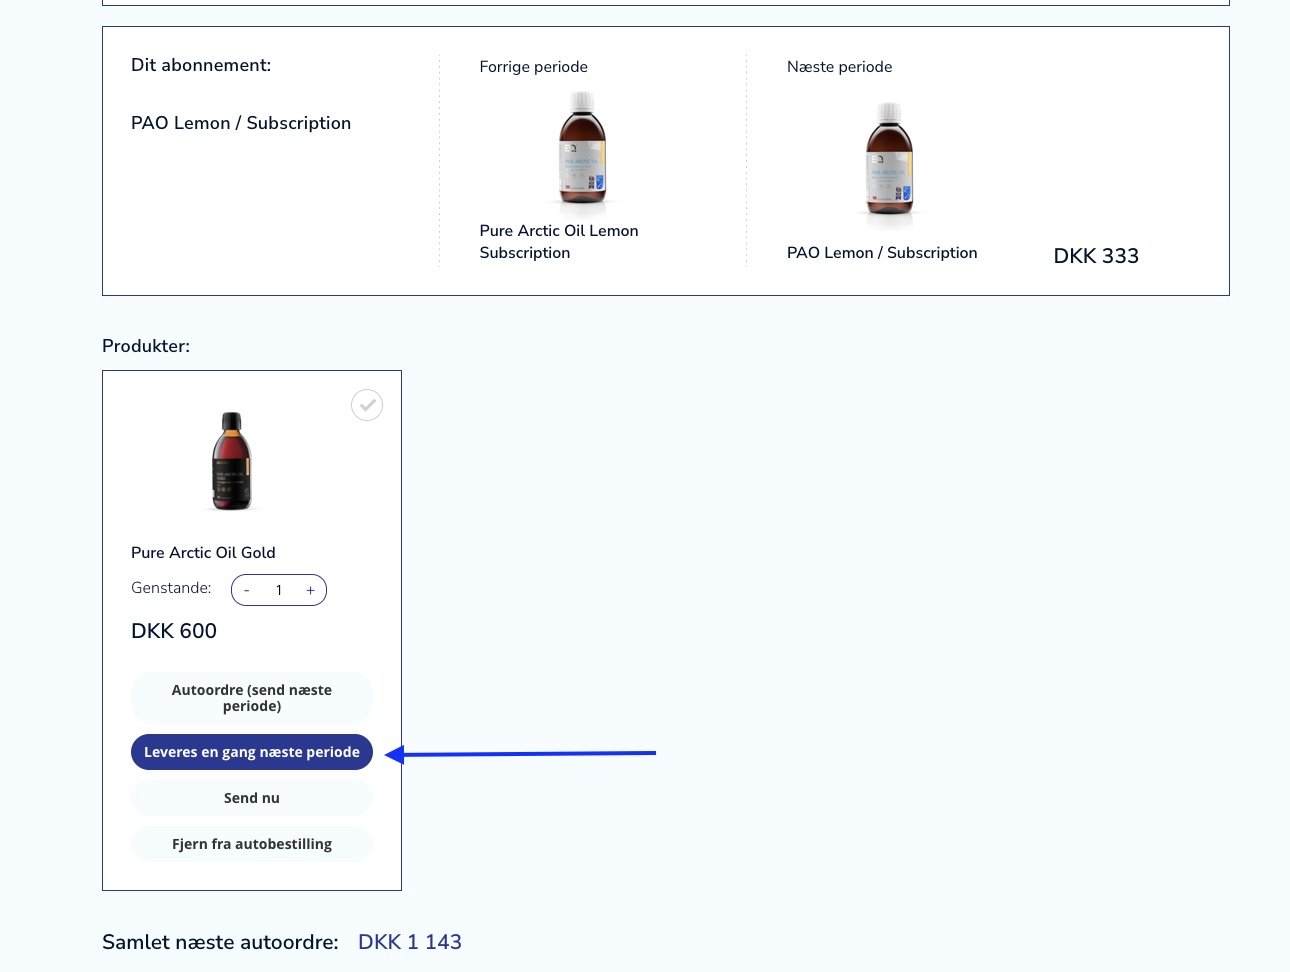Click the Genstande: label

(171, 588)
